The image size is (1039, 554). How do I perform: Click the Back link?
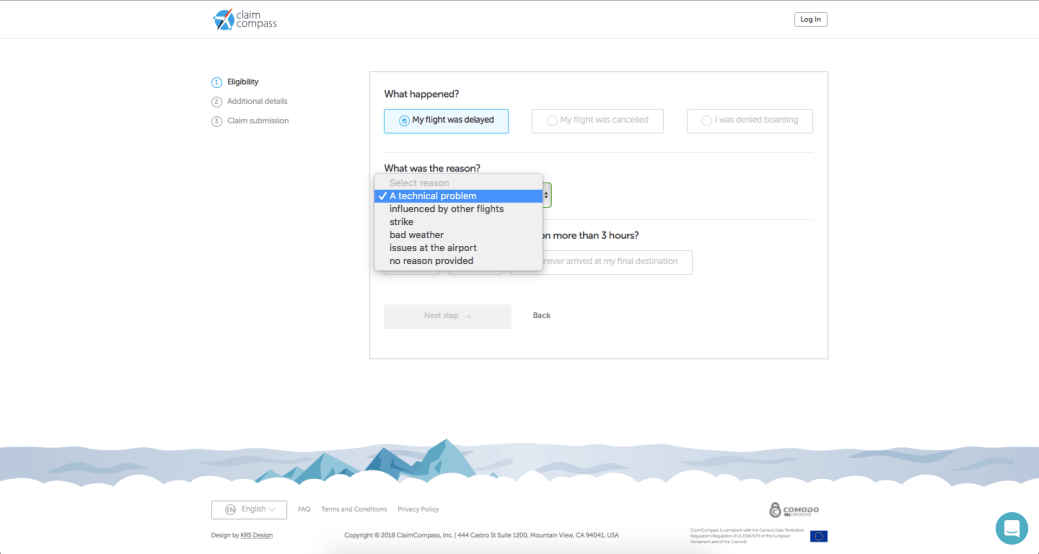541,316
